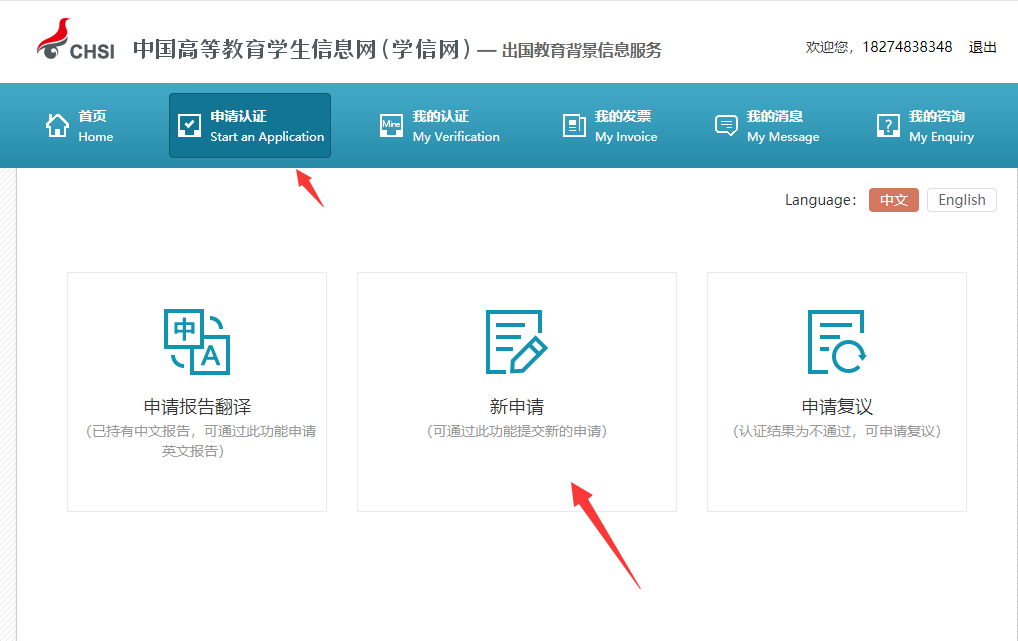Click the 申请复议 refresh document icon
This screenshot has width=1018, height=641.
tap(836, 341)
